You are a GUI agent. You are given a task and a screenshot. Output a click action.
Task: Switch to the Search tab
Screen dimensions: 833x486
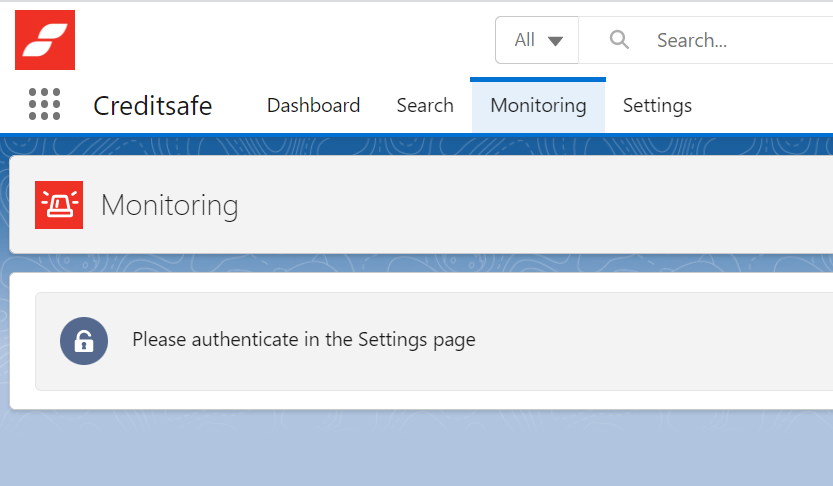425,105
